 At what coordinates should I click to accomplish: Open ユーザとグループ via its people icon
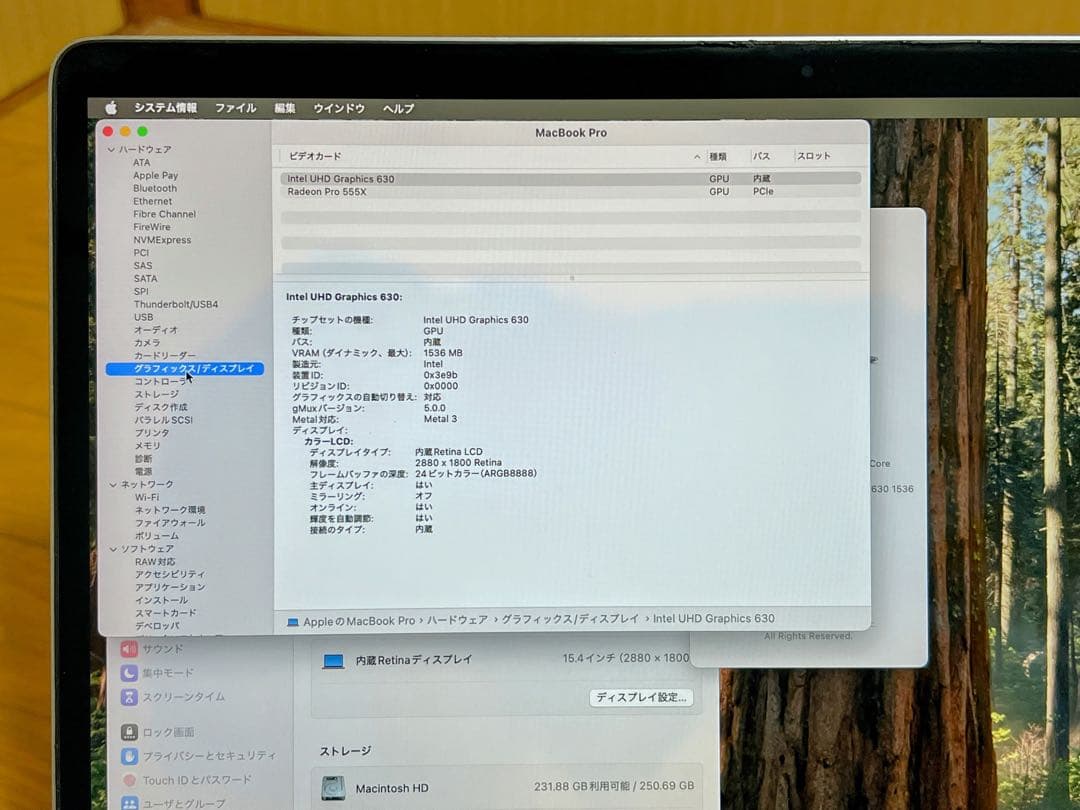(128, 802)
